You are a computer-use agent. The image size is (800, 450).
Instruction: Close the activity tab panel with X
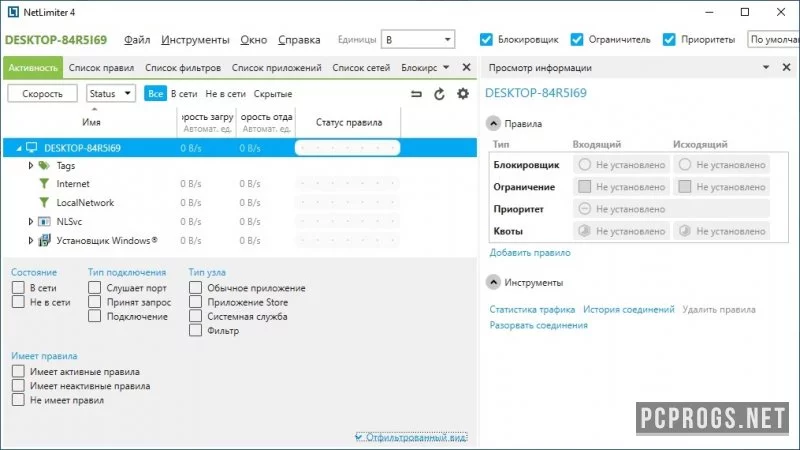[466, 67]
